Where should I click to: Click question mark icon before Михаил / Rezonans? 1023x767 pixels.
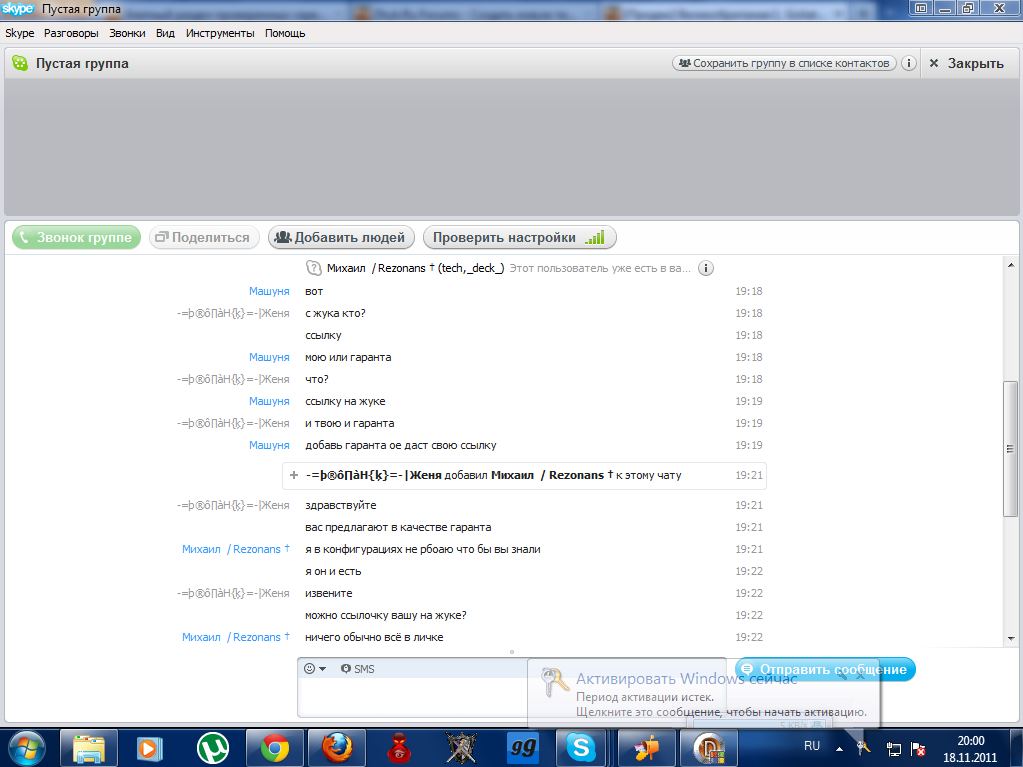coord(314,268)
